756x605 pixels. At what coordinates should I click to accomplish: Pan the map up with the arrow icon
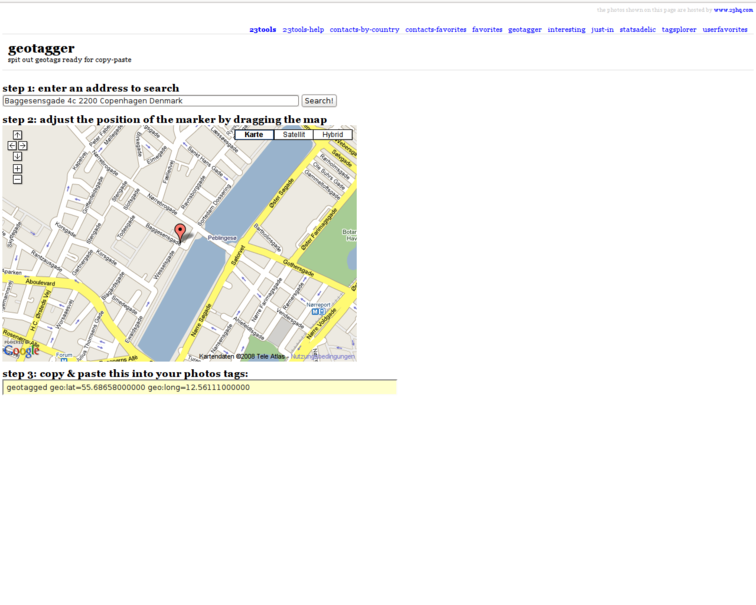click(17, 135)
